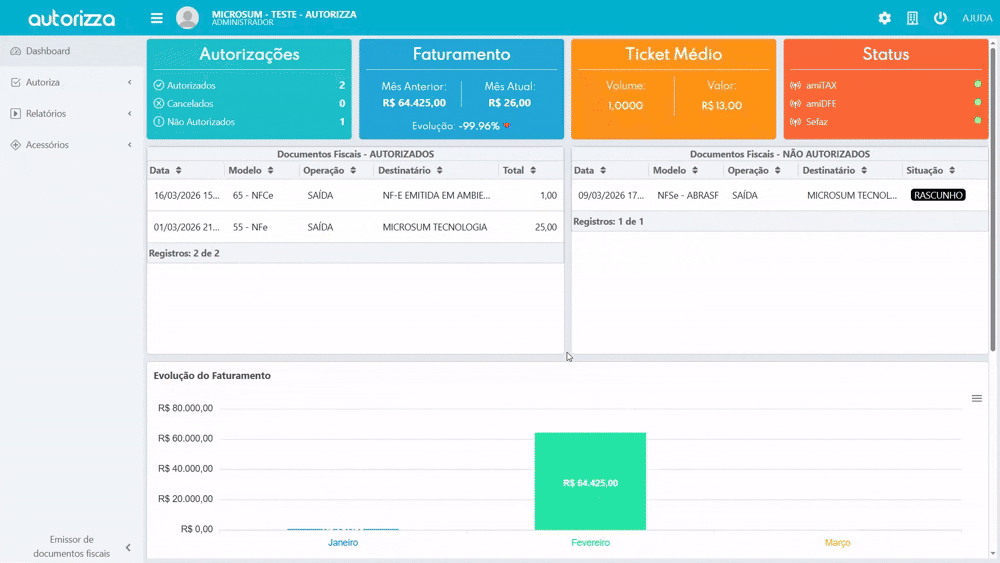Click the Sefaz green status indicator
This screenshot has height=563, width=1000.
(x=977, y=121)
